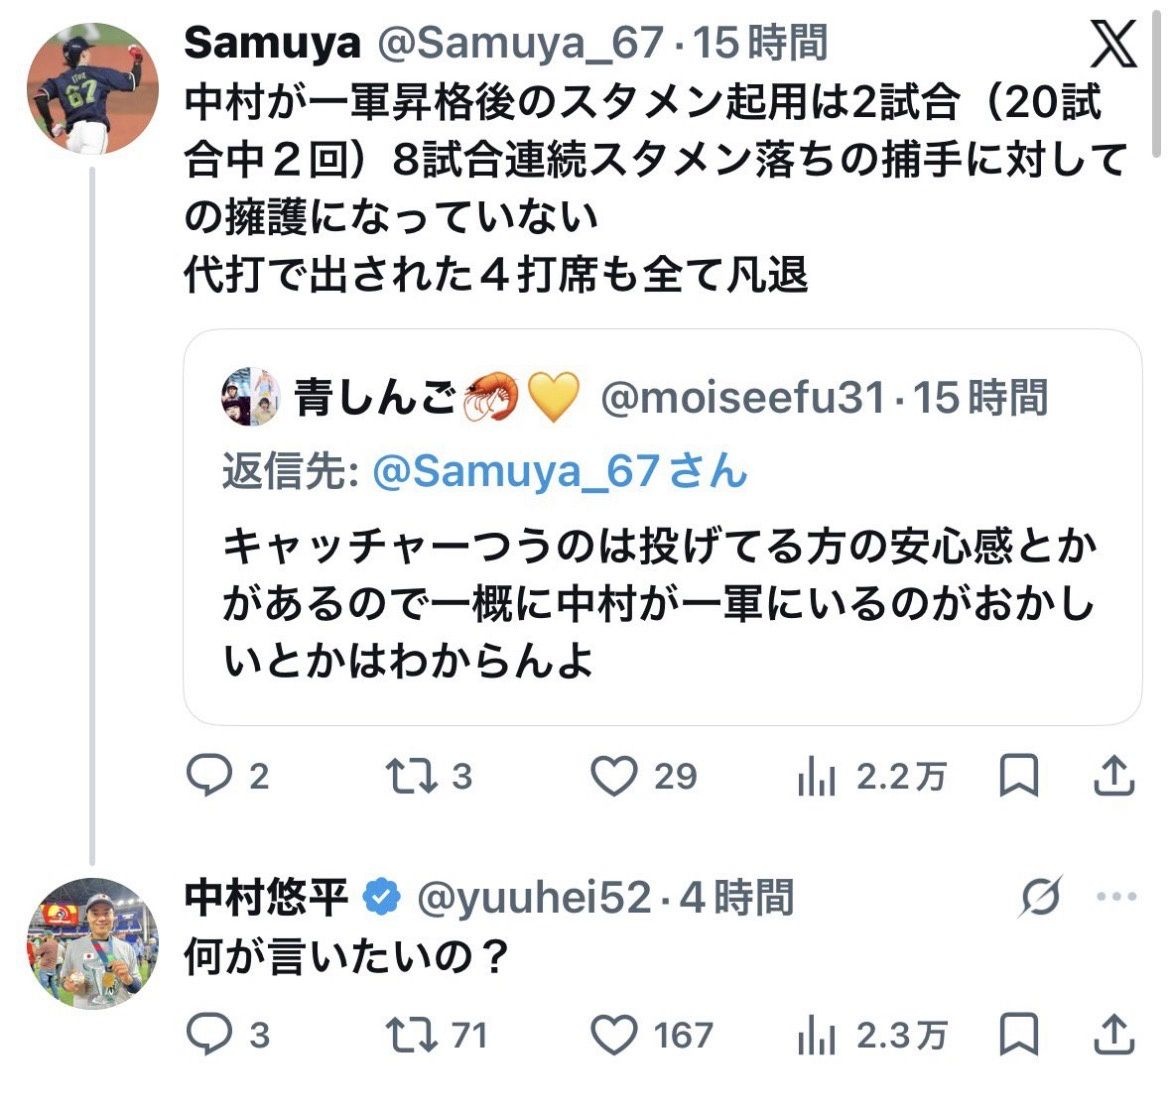Open Samuya's profile picture
Image resolution: width=1170 pixels, height=1093 pixels.
point(92,86)
